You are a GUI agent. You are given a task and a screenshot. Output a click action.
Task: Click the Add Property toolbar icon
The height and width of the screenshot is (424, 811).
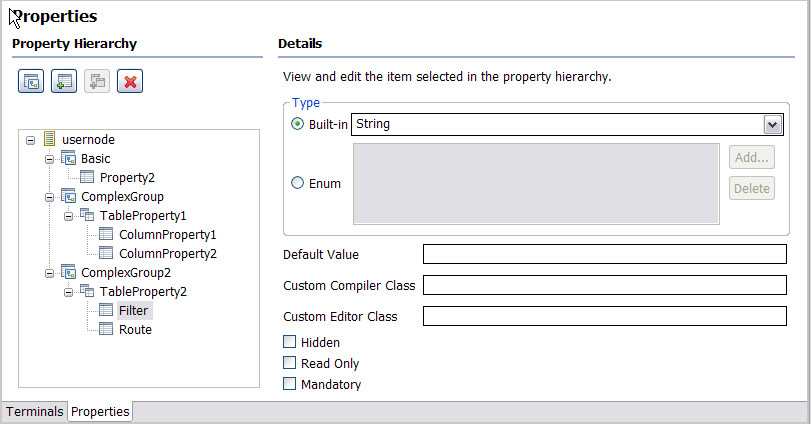coord(64,81)
